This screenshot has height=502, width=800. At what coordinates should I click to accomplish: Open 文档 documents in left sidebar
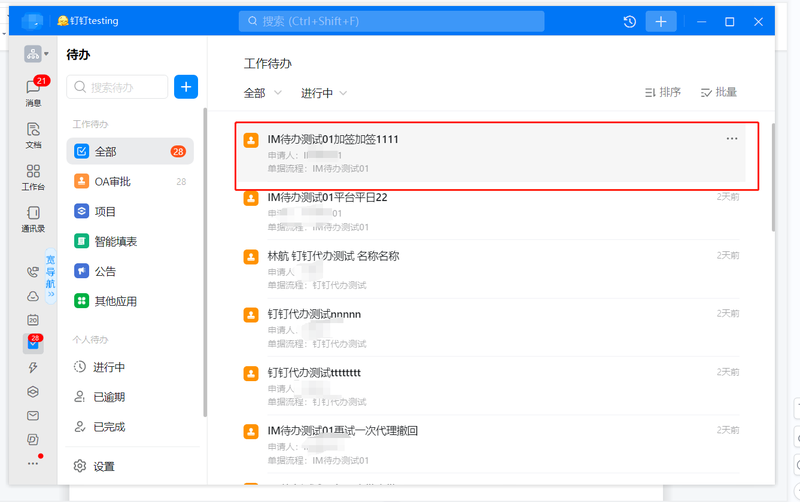click(33, 134)
